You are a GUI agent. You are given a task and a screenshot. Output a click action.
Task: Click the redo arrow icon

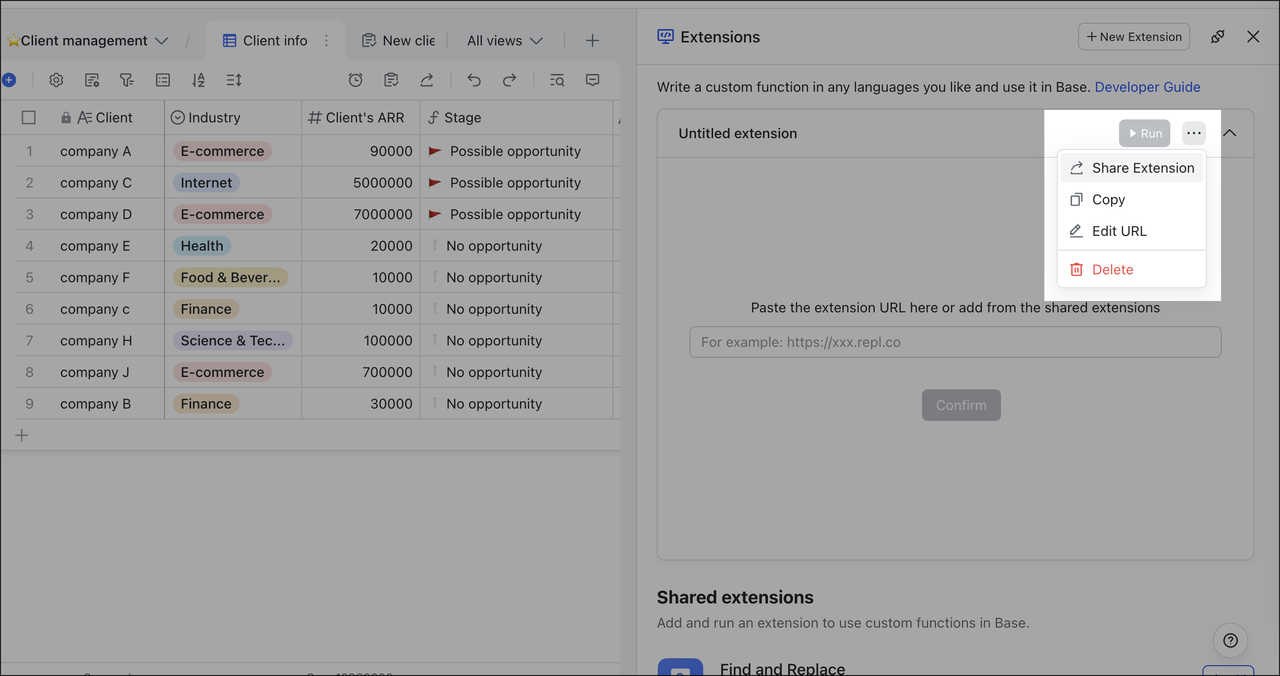(509, 80)
